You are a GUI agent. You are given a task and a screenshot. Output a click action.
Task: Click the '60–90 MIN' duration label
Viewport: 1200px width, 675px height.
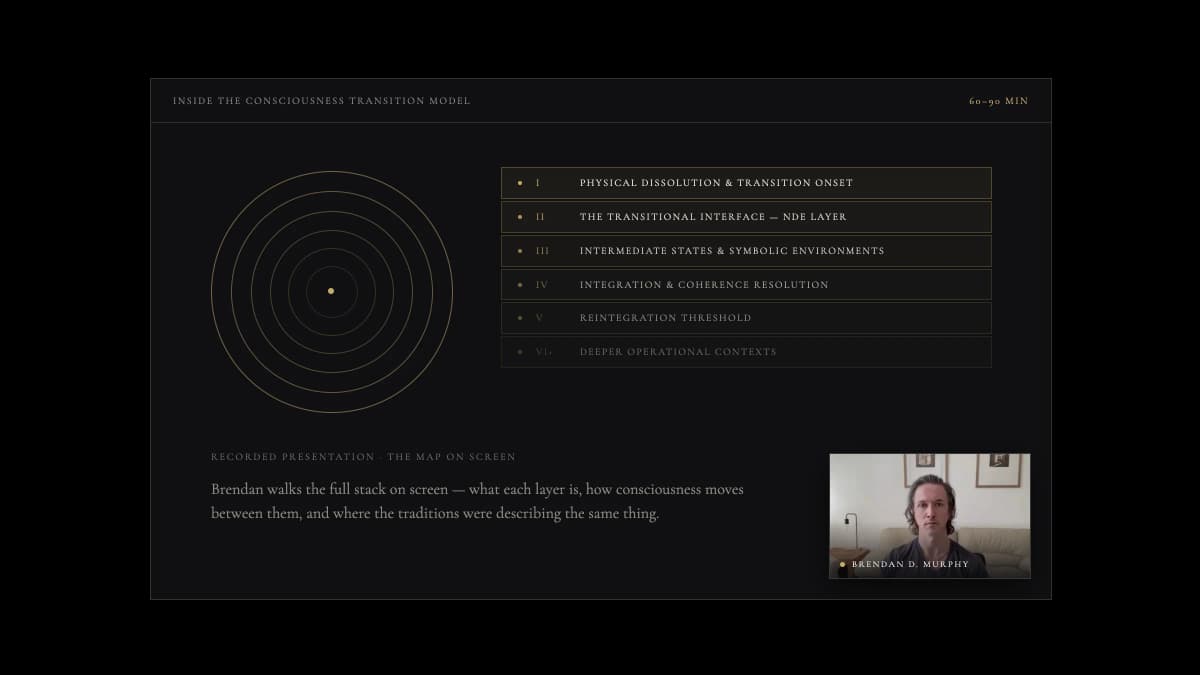click(x=998, y=101)
